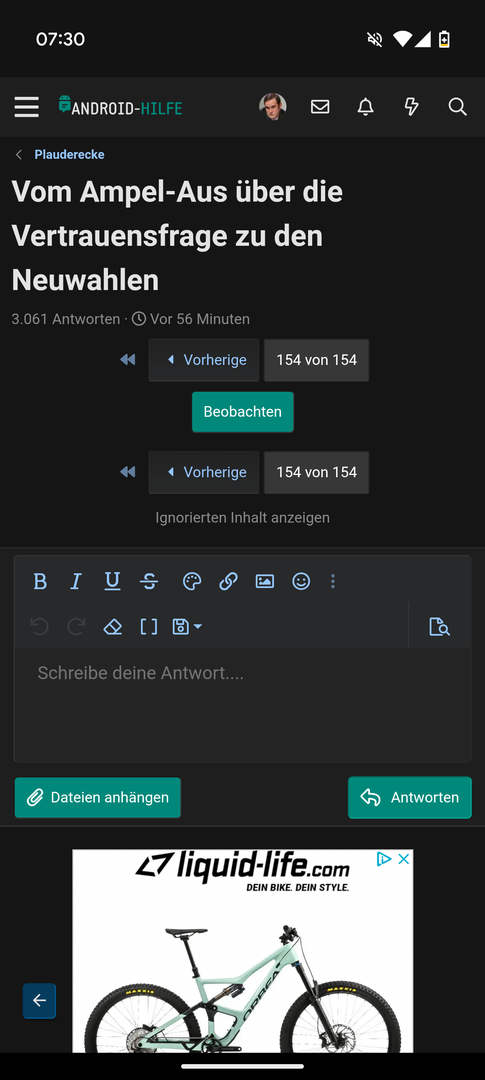Open the text color palette

pos(192,581)
